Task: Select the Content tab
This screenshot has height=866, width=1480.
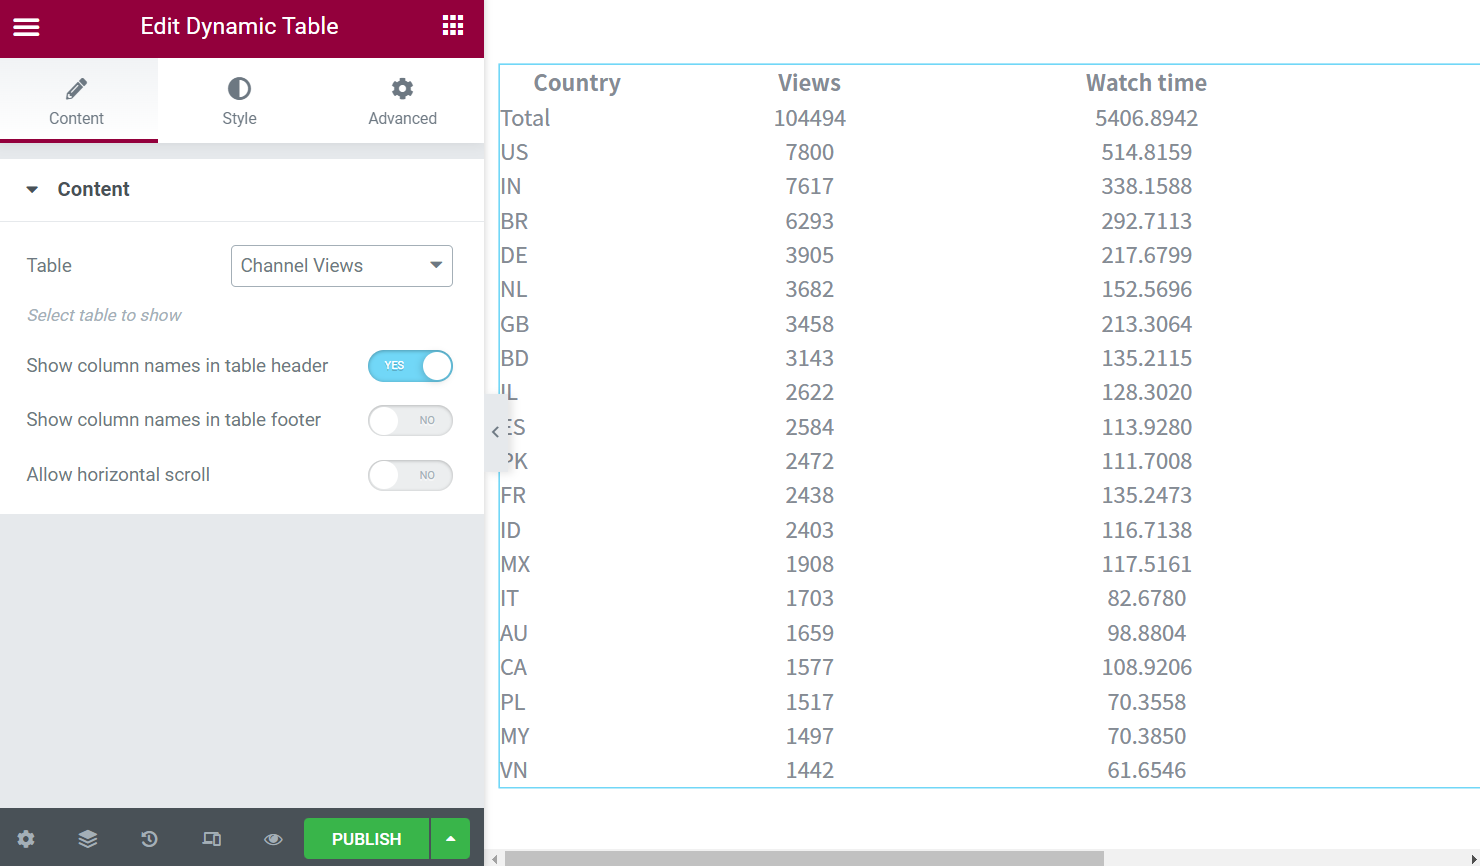Action: coord(77,101)
